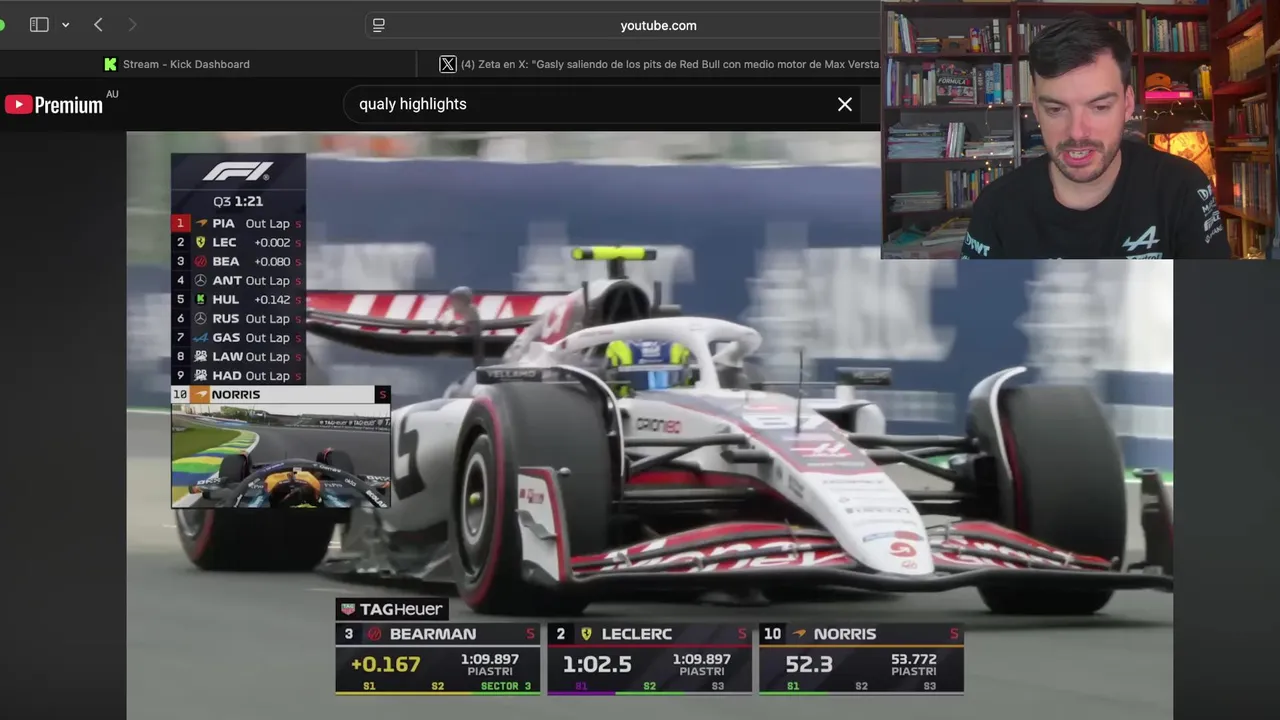Open the sidebar options dropdown chevron
This screenshot has height=720, width=1280.
tap(65, 25)
